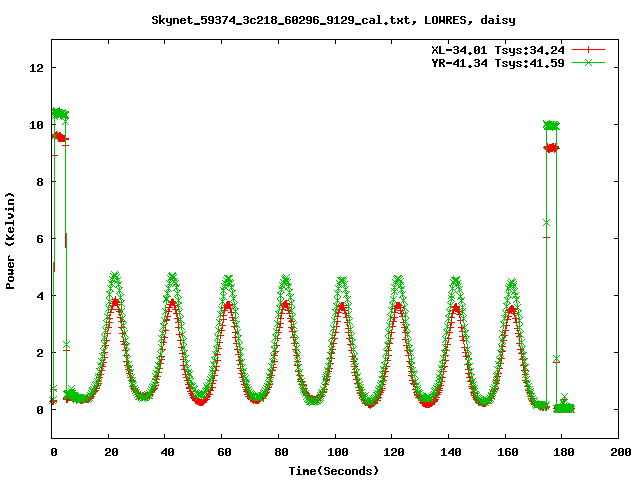Click the x-axis tick label 160
This screenshot has width=640, height=480.
coord(508,452)
